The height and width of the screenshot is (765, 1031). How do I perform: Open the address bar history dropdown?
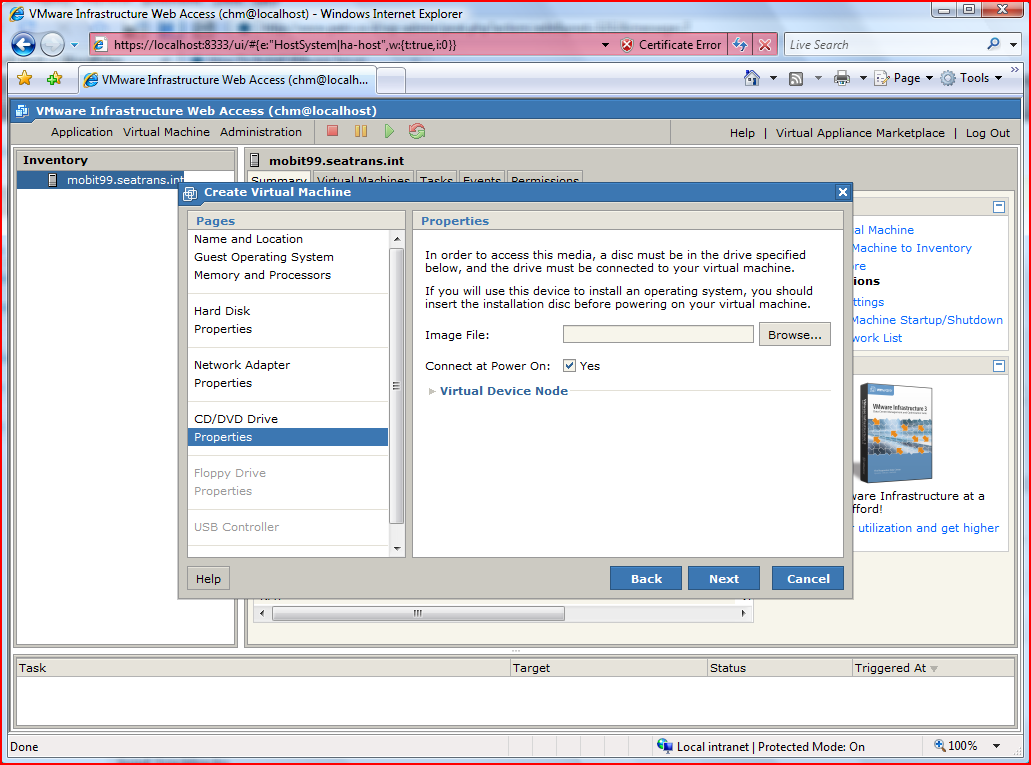605,45
